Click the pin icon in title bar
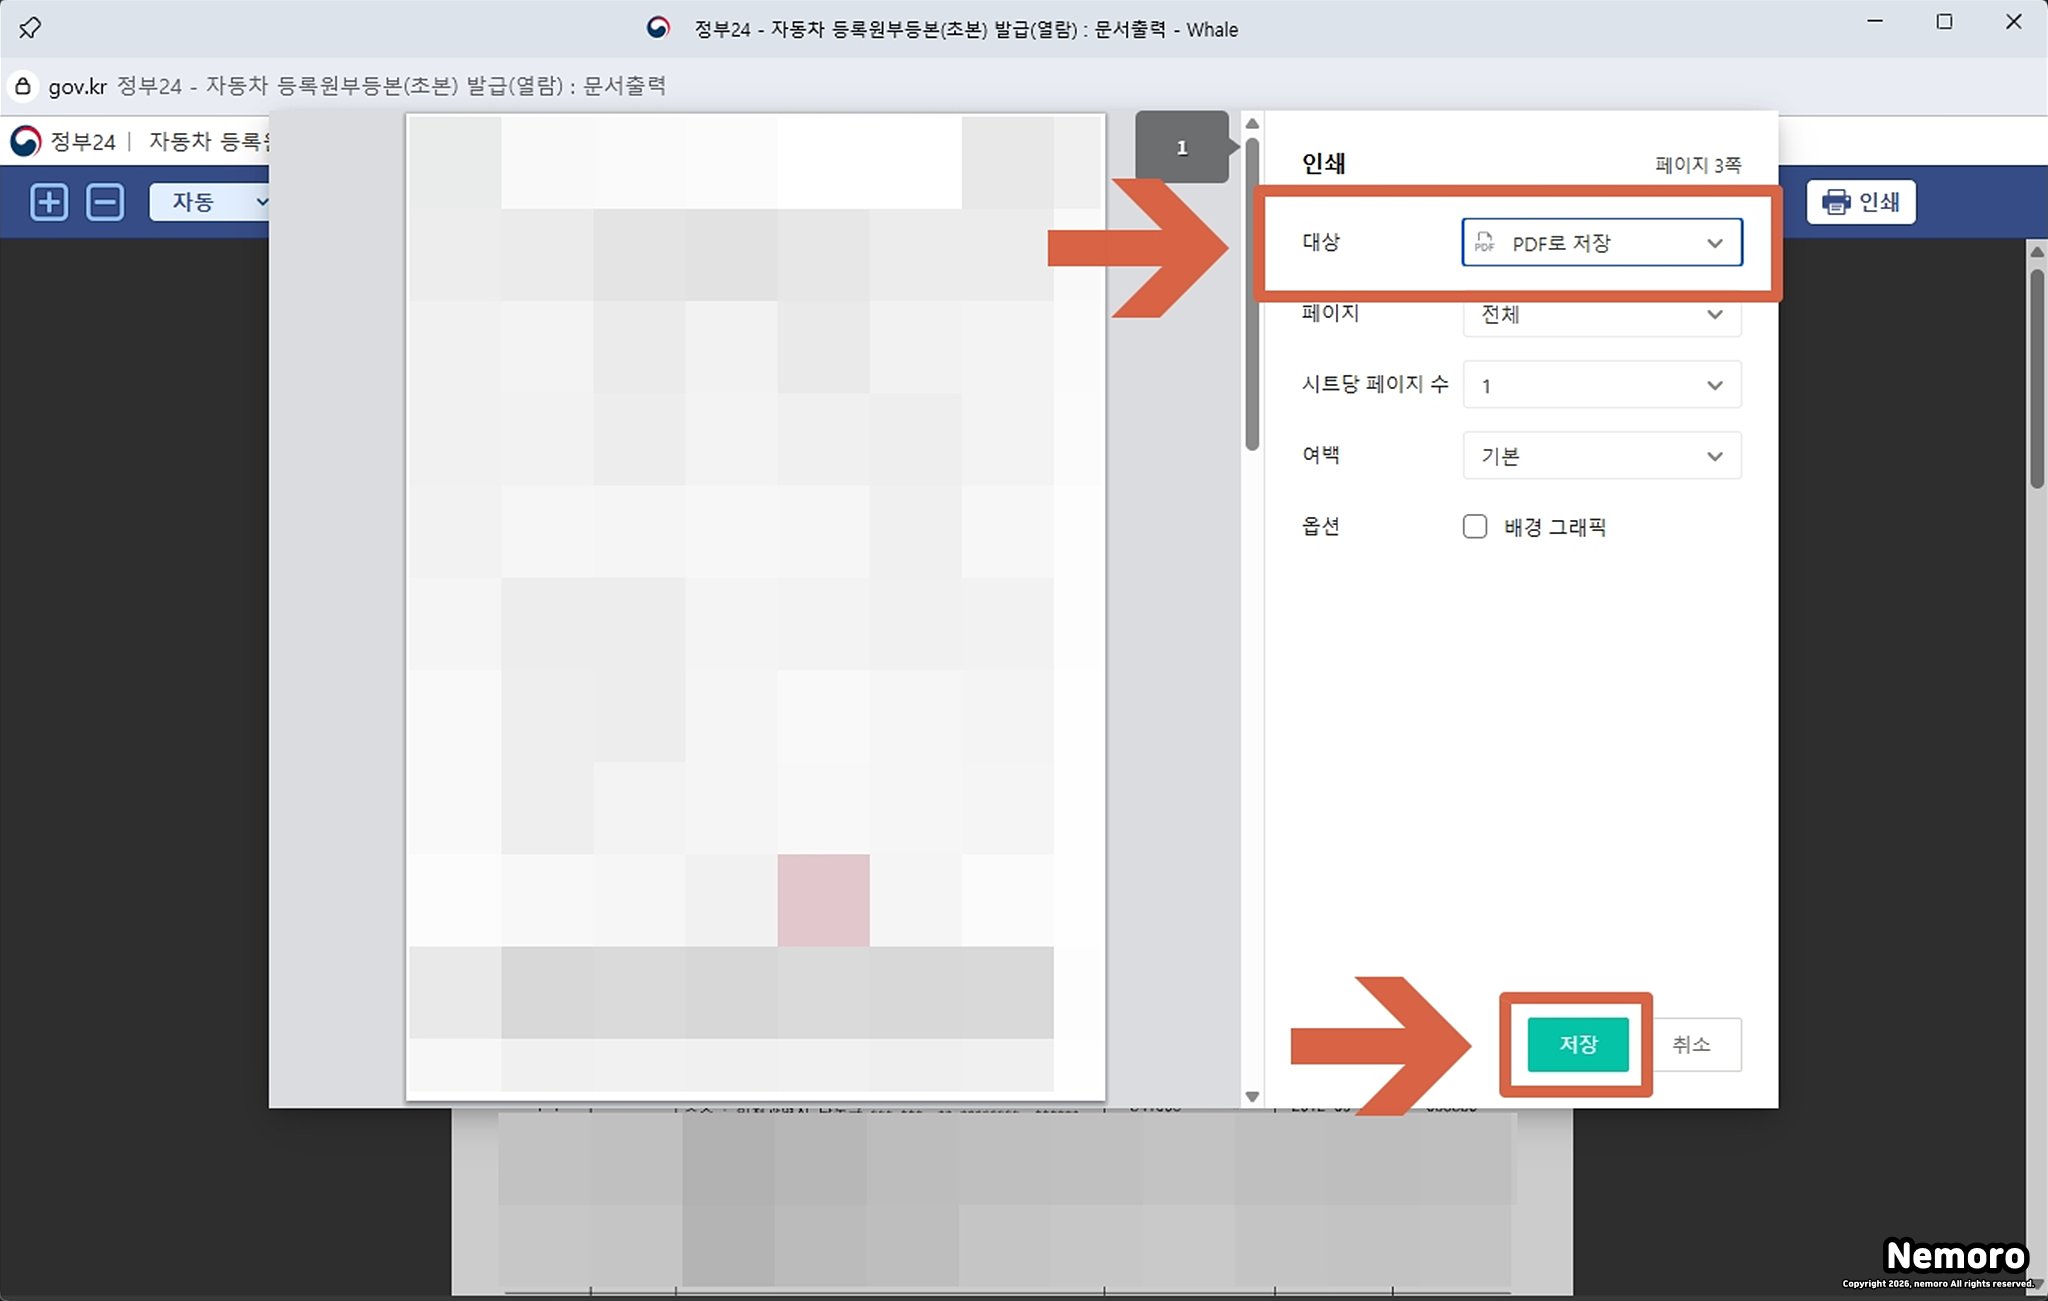The image size is (2048, 1301). (x=30, y=28)
